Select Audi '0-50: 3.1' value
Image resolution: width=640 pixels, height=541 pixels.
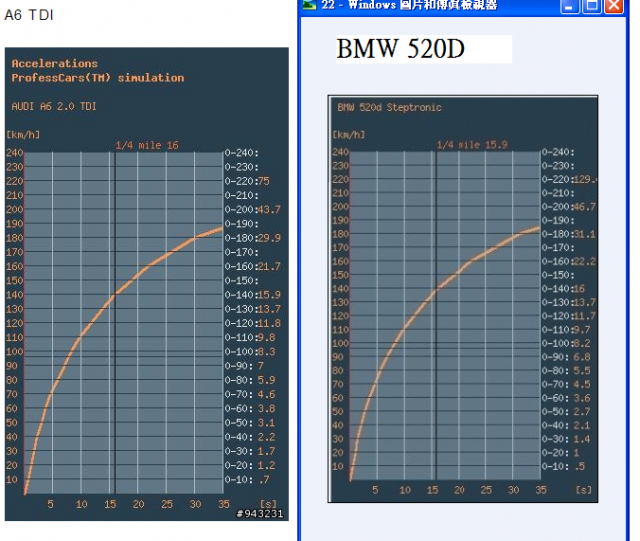pyautogui.click(x=250, y=423)
